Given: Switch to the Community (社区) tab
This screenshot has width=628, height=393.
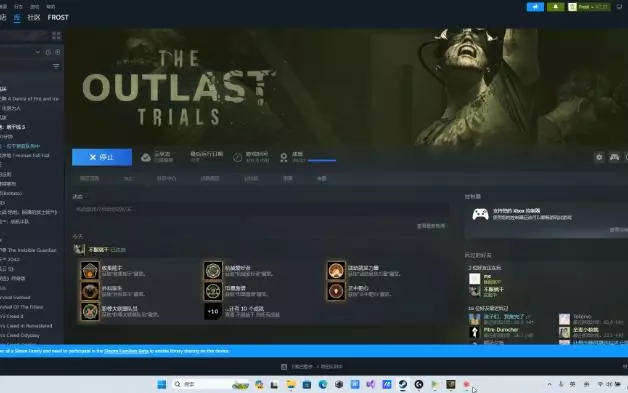Looking at the screenshot, I should coord(34,18).
